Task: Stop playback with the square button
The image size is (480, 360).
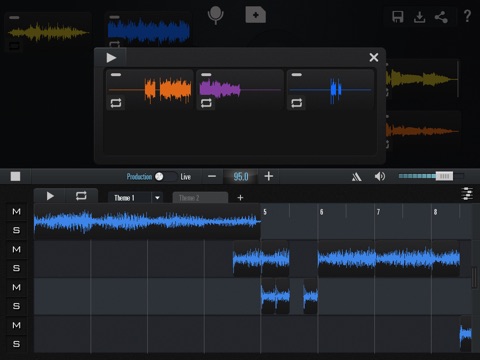Action: (15, 176)
